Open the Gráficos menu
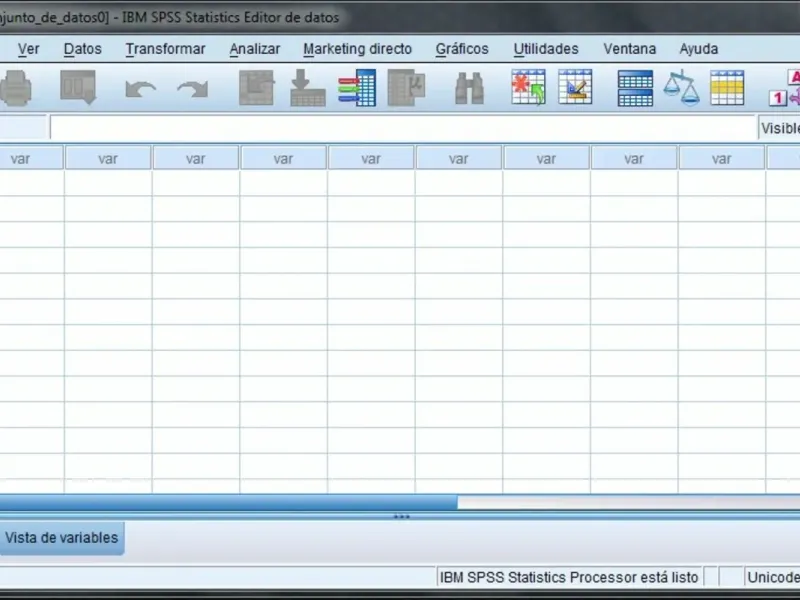Screen dimensions: 800x600 tap(462, 49)
